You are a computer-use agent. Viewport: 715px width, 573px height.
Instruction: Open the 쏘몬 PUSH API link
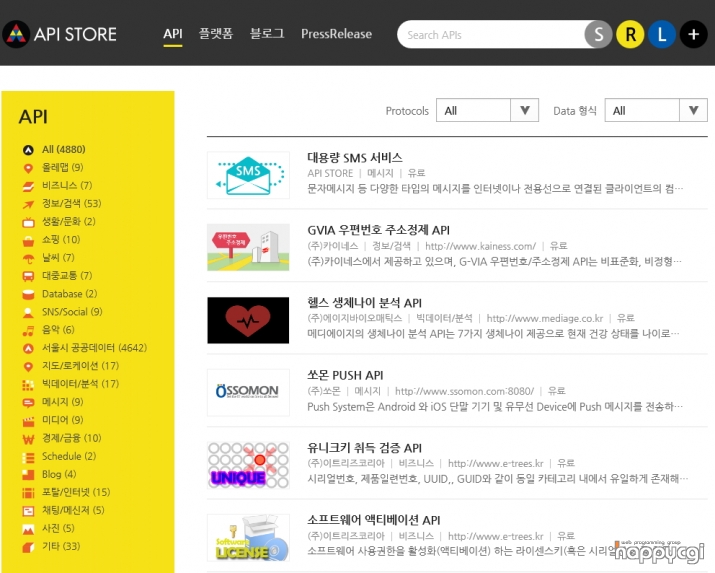[x=345, y=375]
